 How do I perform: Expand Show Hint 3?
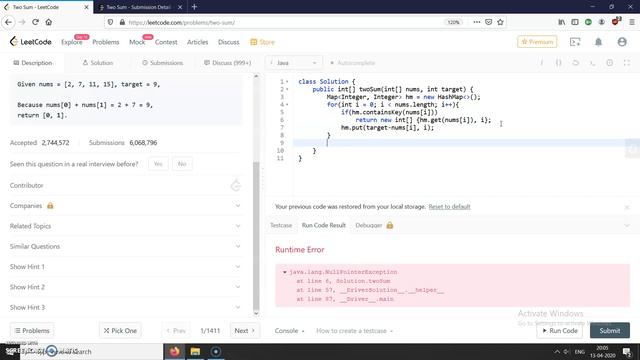pyautogui.click(x=125, y=307)
